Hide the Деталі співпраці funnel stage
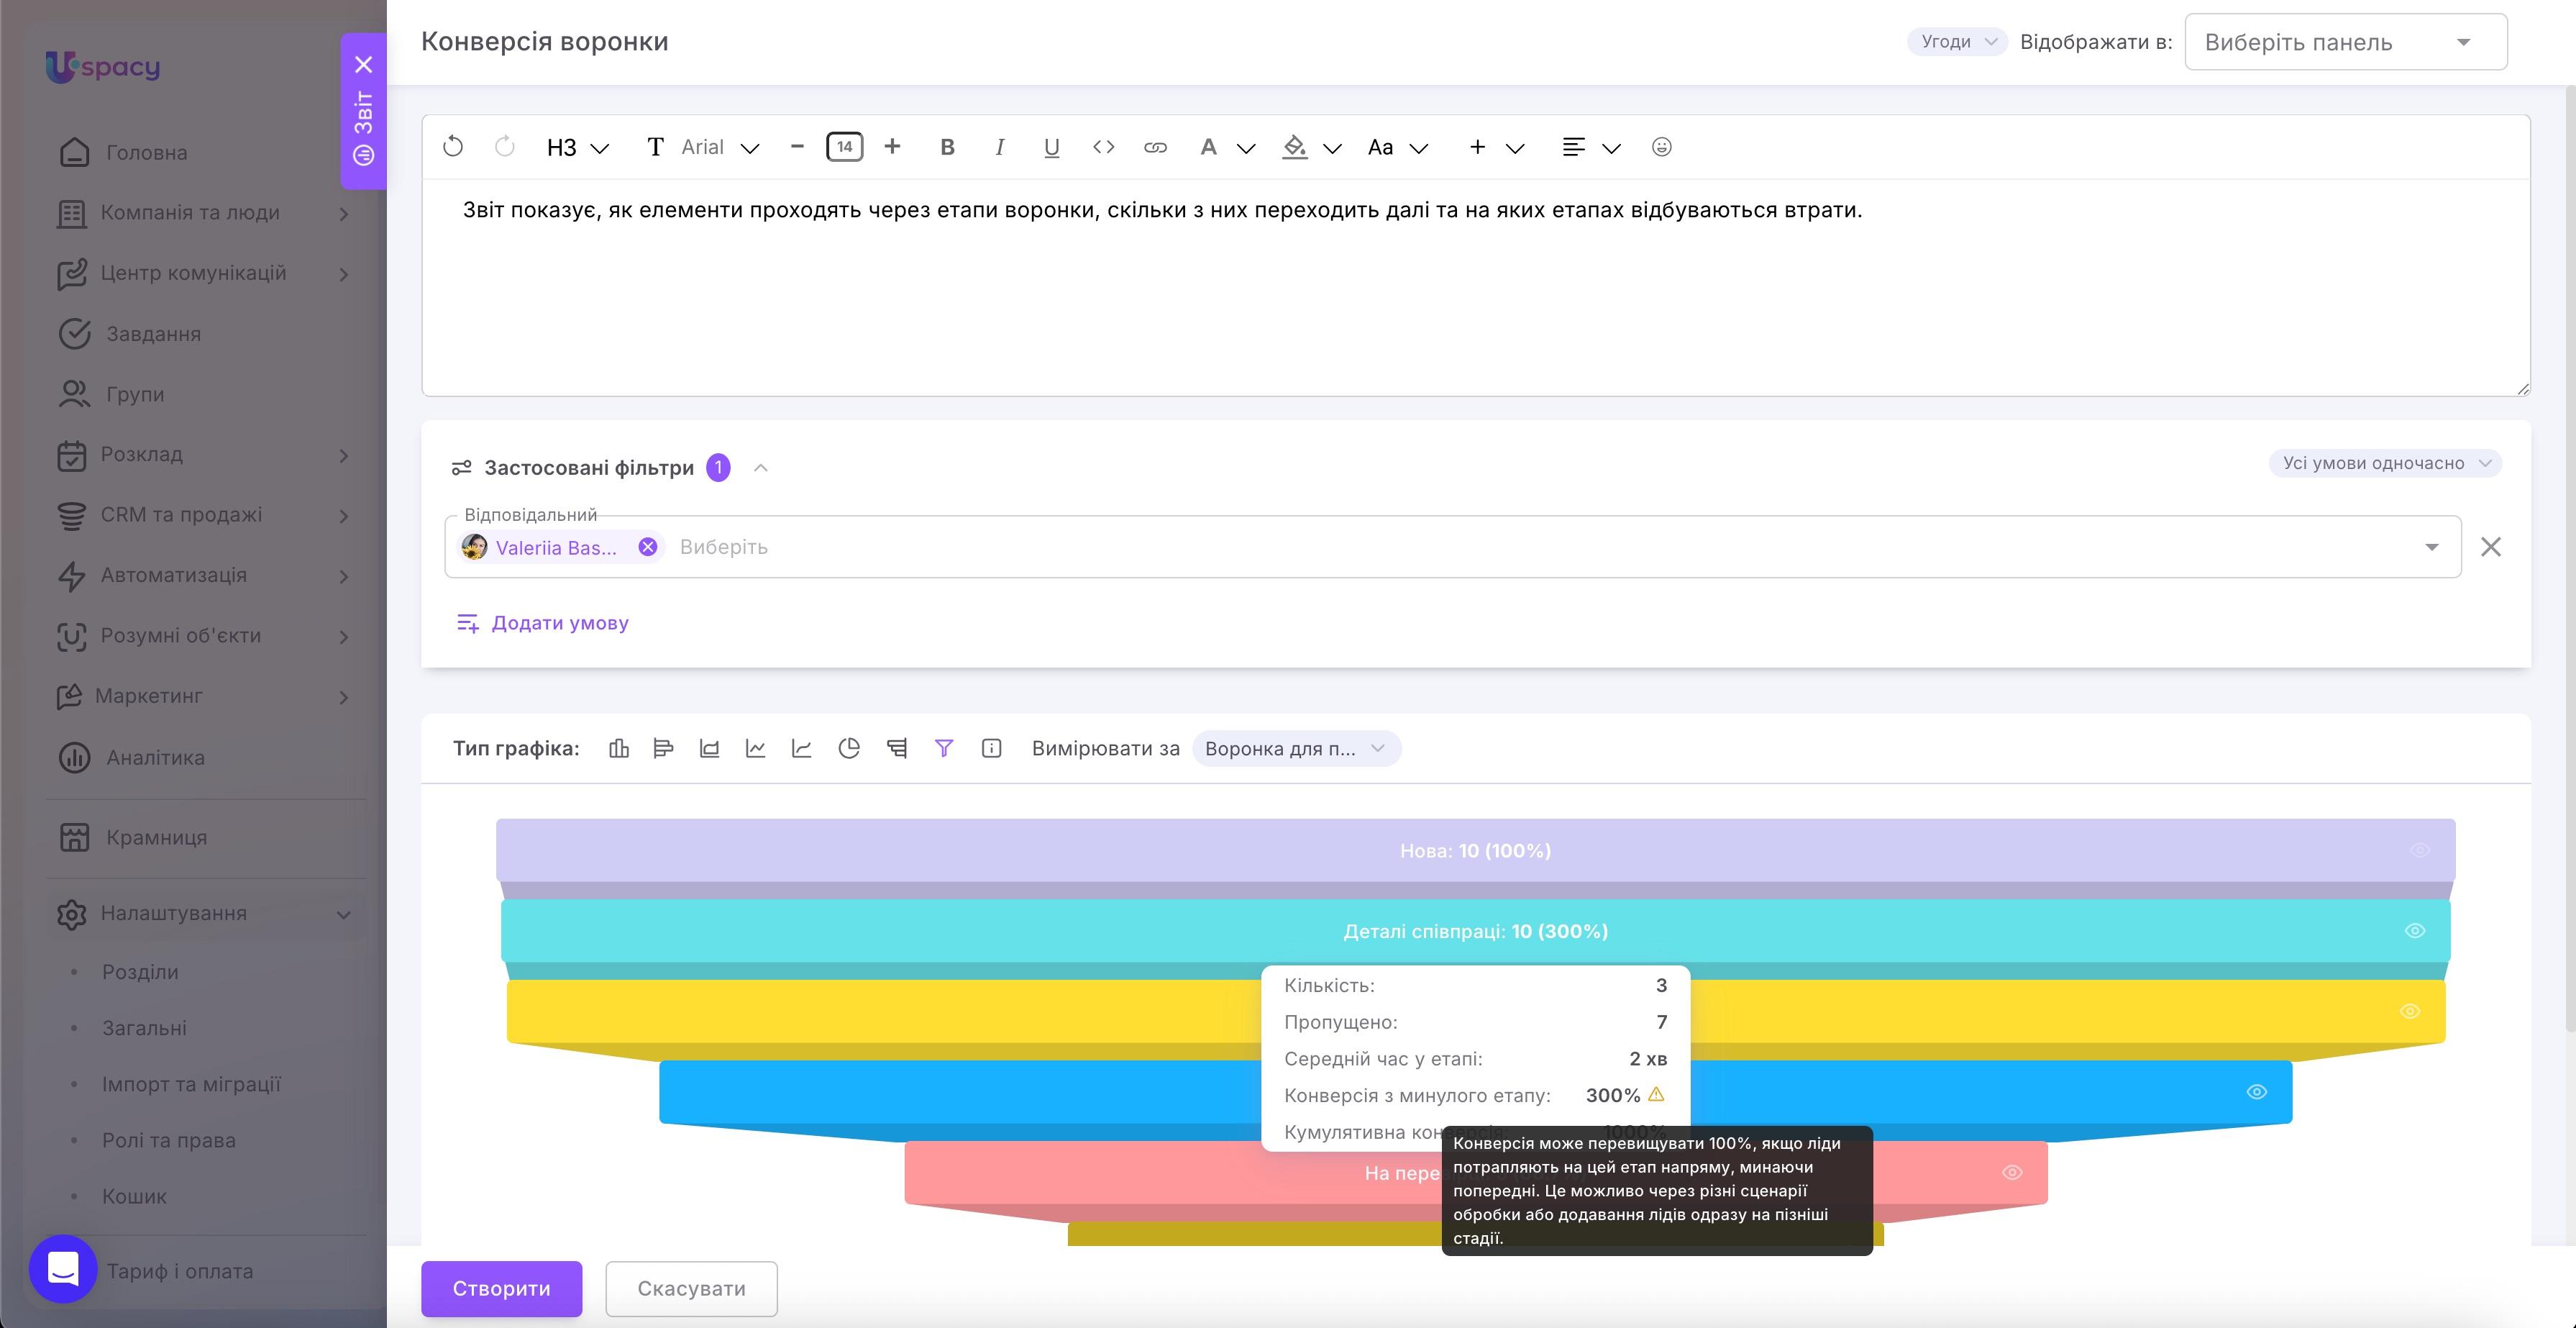The image size is (2576, 1328). tap(2414, 931)
